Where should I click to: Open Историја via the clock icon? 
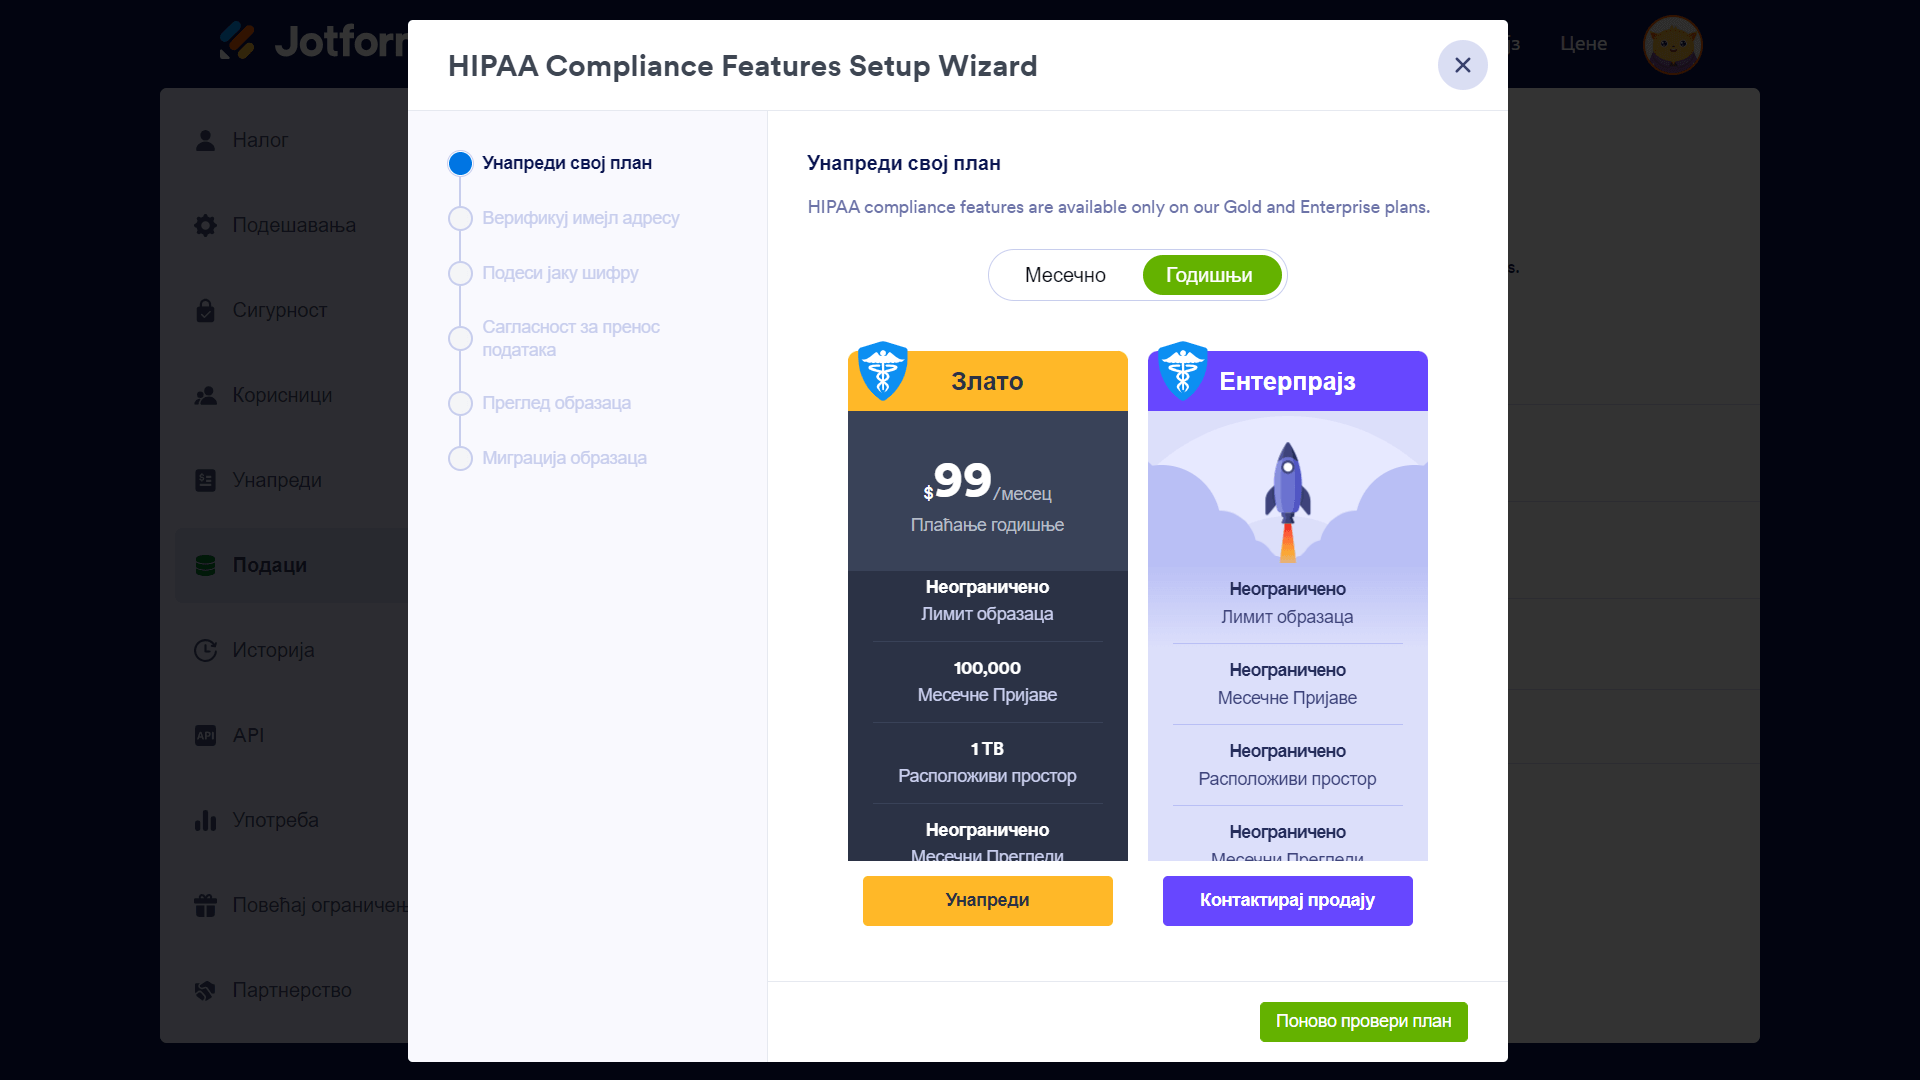(205, 650)
